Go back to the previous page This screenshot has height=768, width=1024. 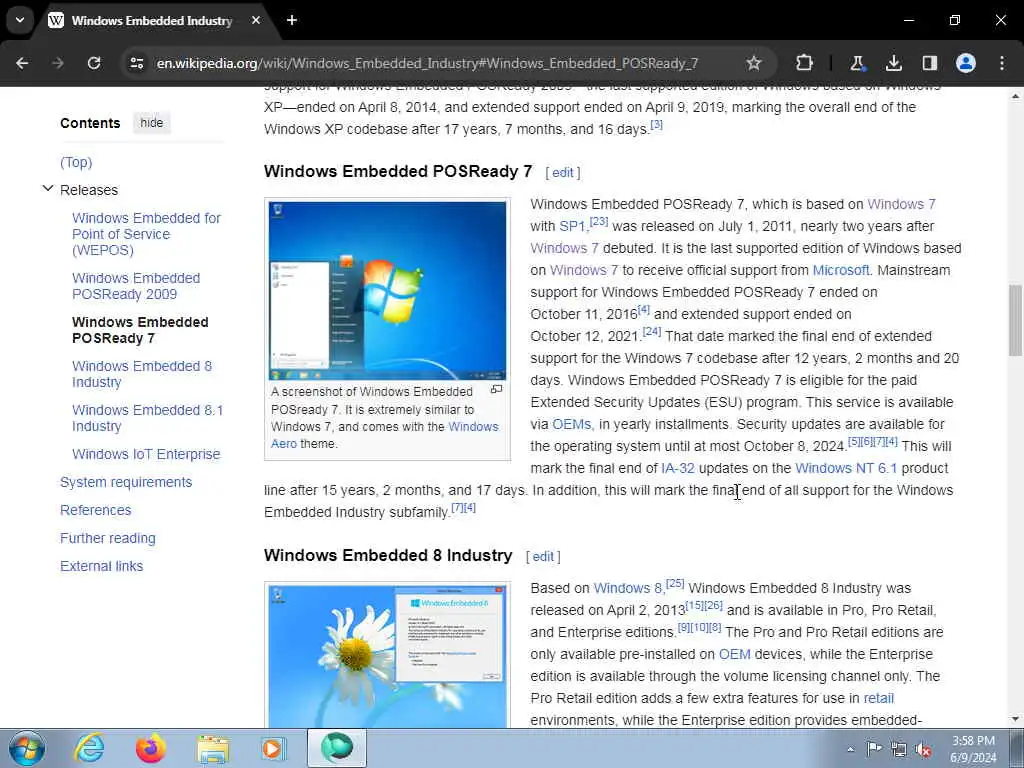[22, 63]
